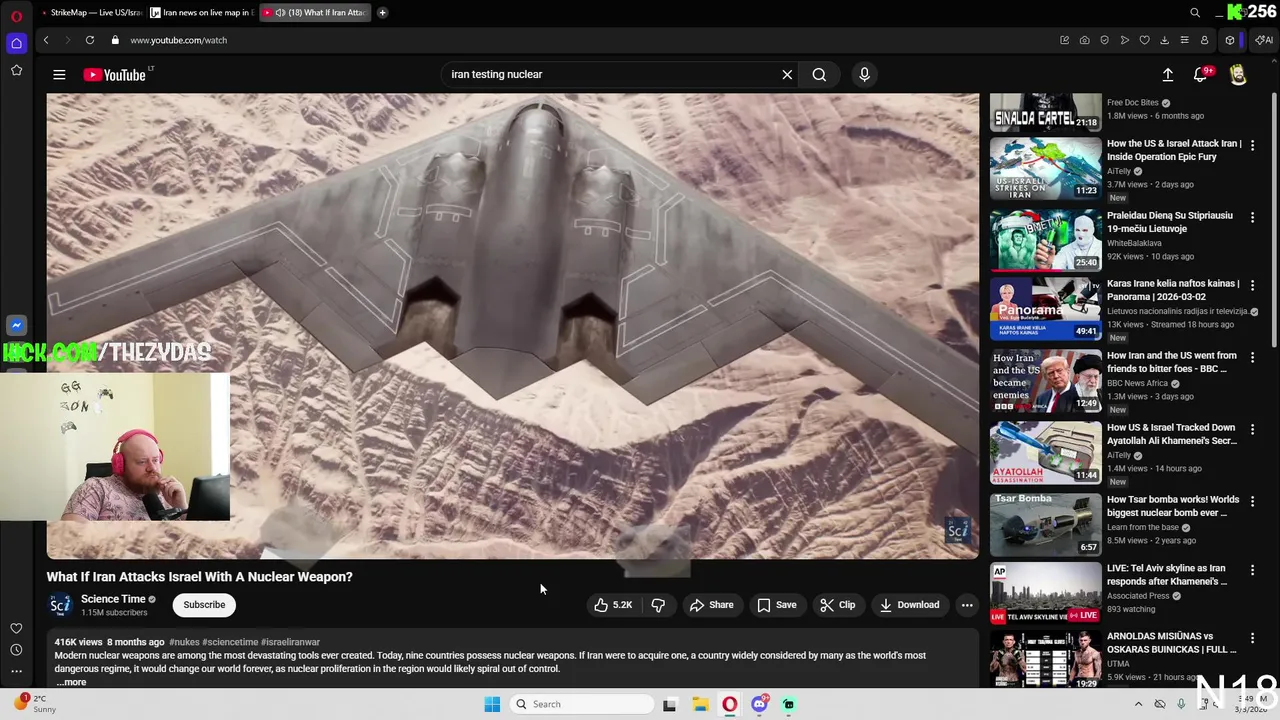The height and width of the screenshot is (720, 1280).
Task: Click the Opera send flow icon
Action: 1124,40
